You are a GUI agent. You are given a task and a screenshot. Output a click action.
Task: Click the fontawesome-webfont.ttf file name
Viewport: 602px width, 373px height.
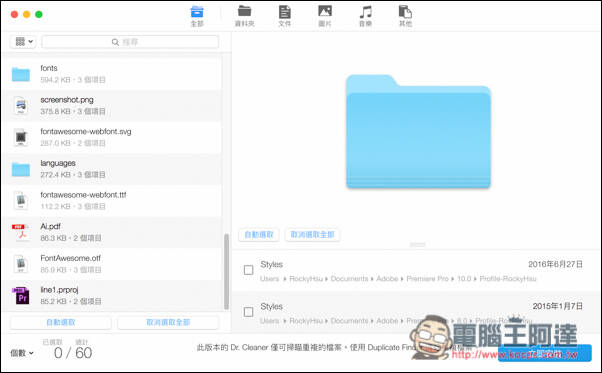coord(83,195)
